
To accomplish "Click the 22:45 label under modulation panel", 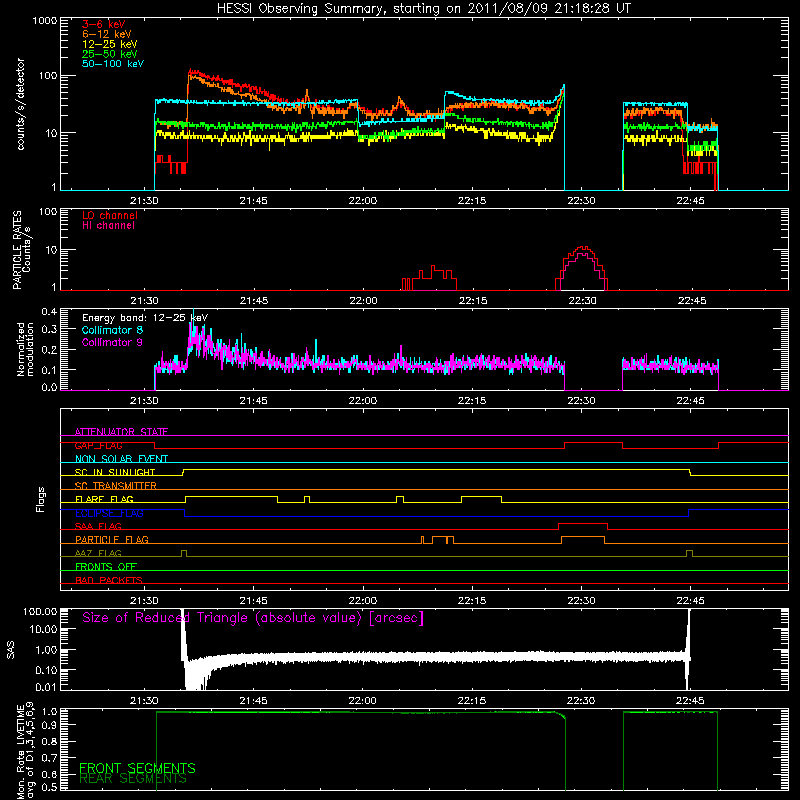I will [x=690, y=401].
